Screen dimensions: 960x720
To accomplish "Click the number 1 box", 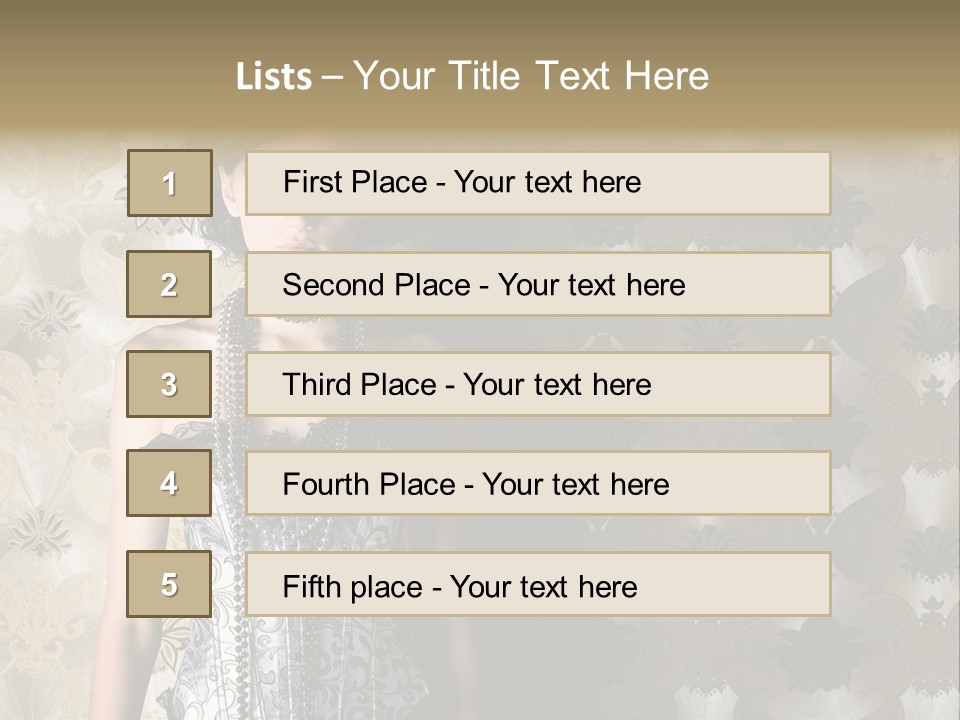I will click(x=170, y=183).
